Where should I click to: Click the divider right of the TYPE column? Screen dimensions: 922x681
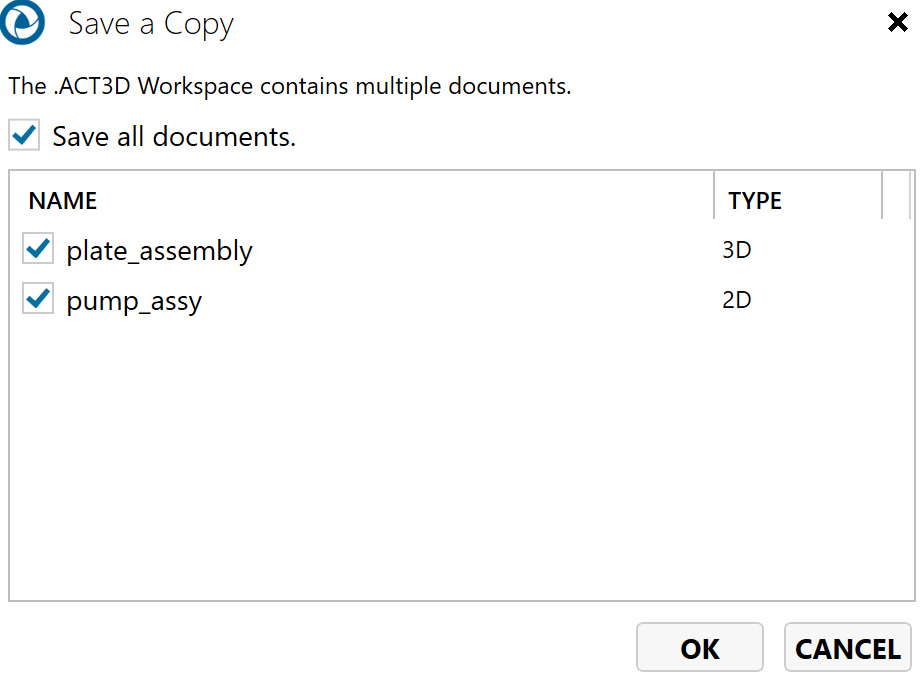882,196
